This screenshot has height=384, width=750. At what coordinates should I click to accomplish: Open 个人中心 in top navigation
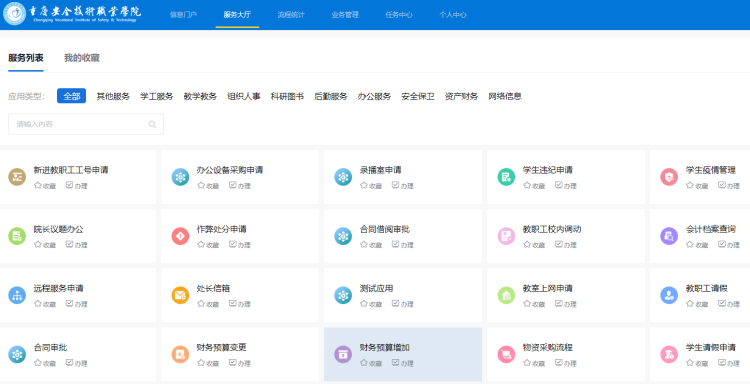click(x=453, y=15)
